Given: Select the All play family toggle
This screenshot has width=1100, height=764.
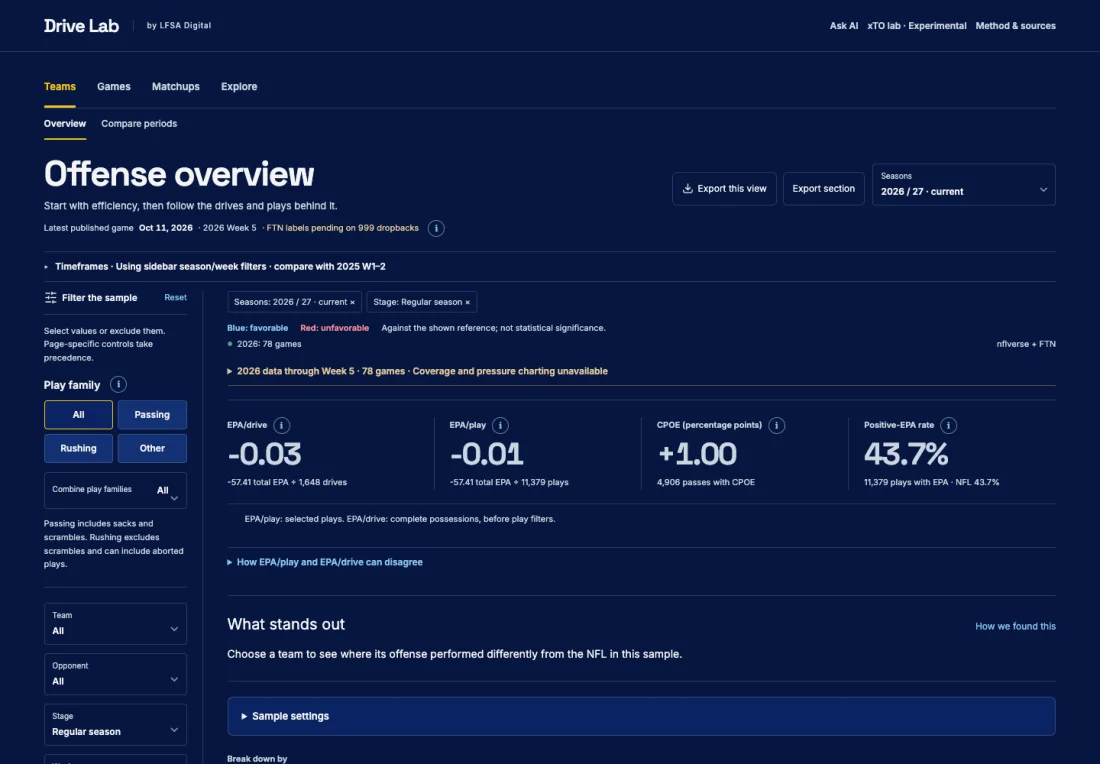Looking at the screenshot, I should [78, 415].
